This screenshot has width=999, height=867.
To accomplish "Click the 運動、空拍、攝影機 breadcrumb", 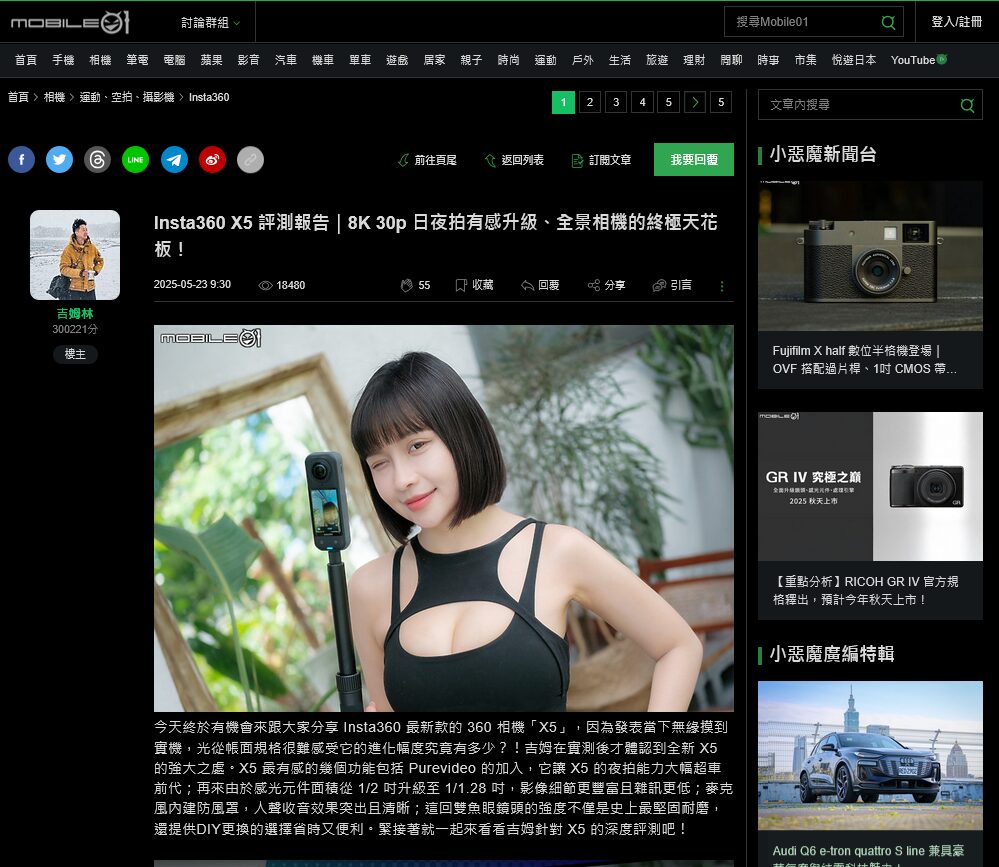I will click(127, 97).
